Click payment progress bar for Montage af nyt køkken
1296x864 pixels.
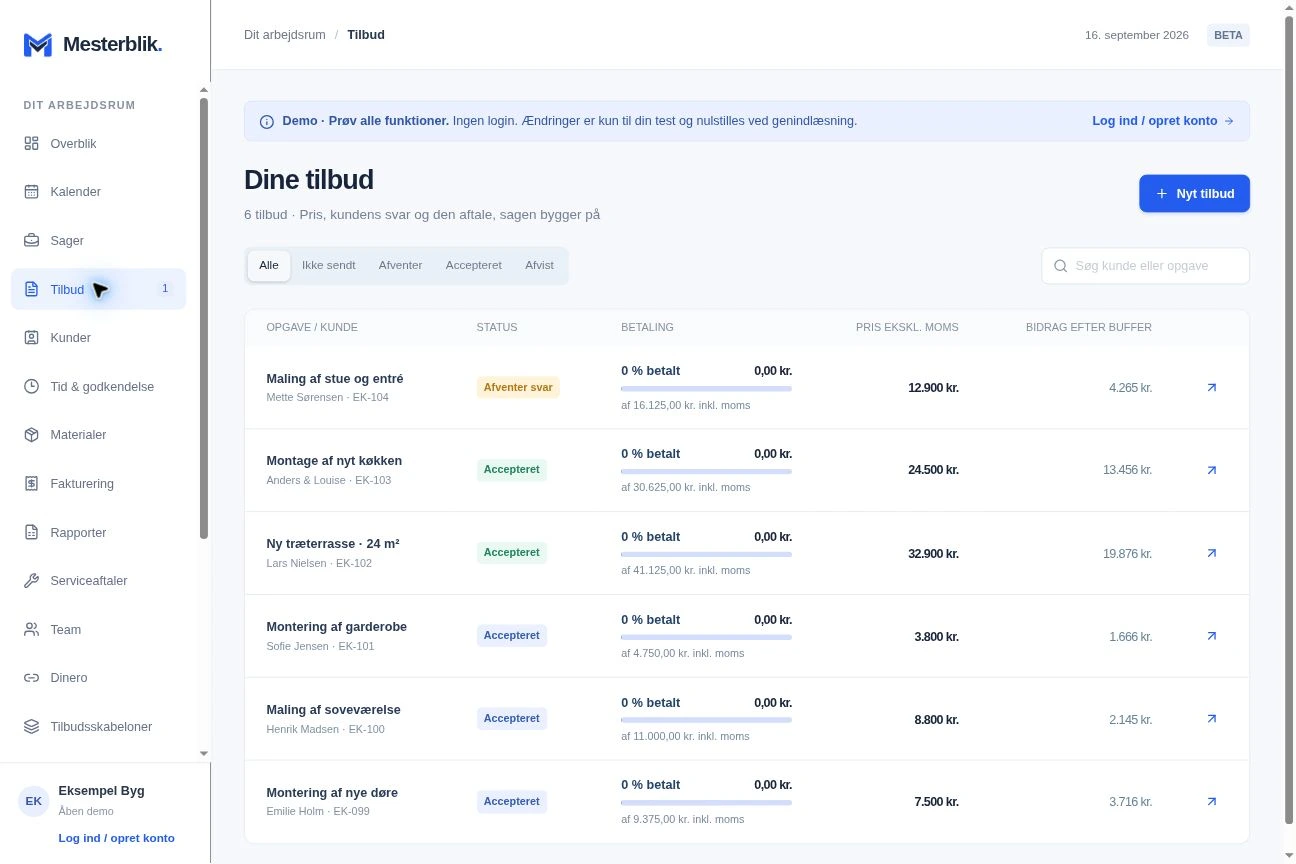(706, 471)
